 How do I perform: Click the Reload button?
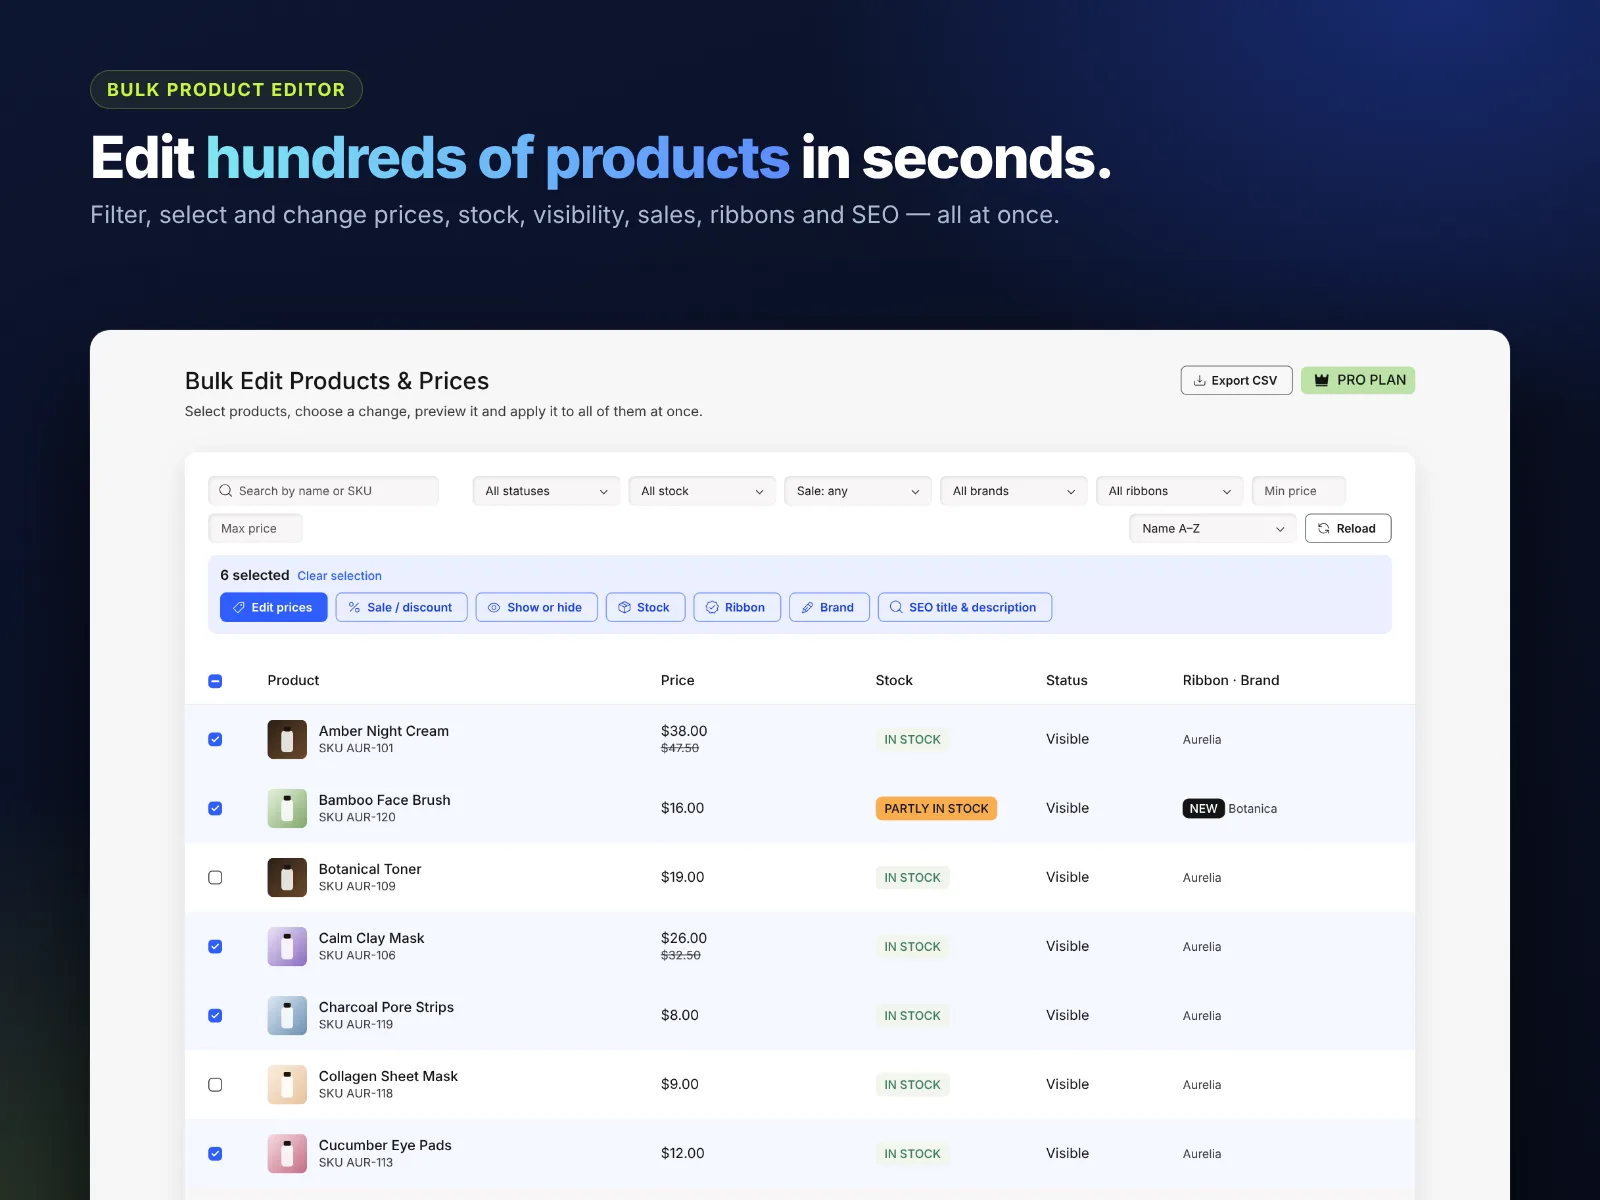click(1348, 528)
